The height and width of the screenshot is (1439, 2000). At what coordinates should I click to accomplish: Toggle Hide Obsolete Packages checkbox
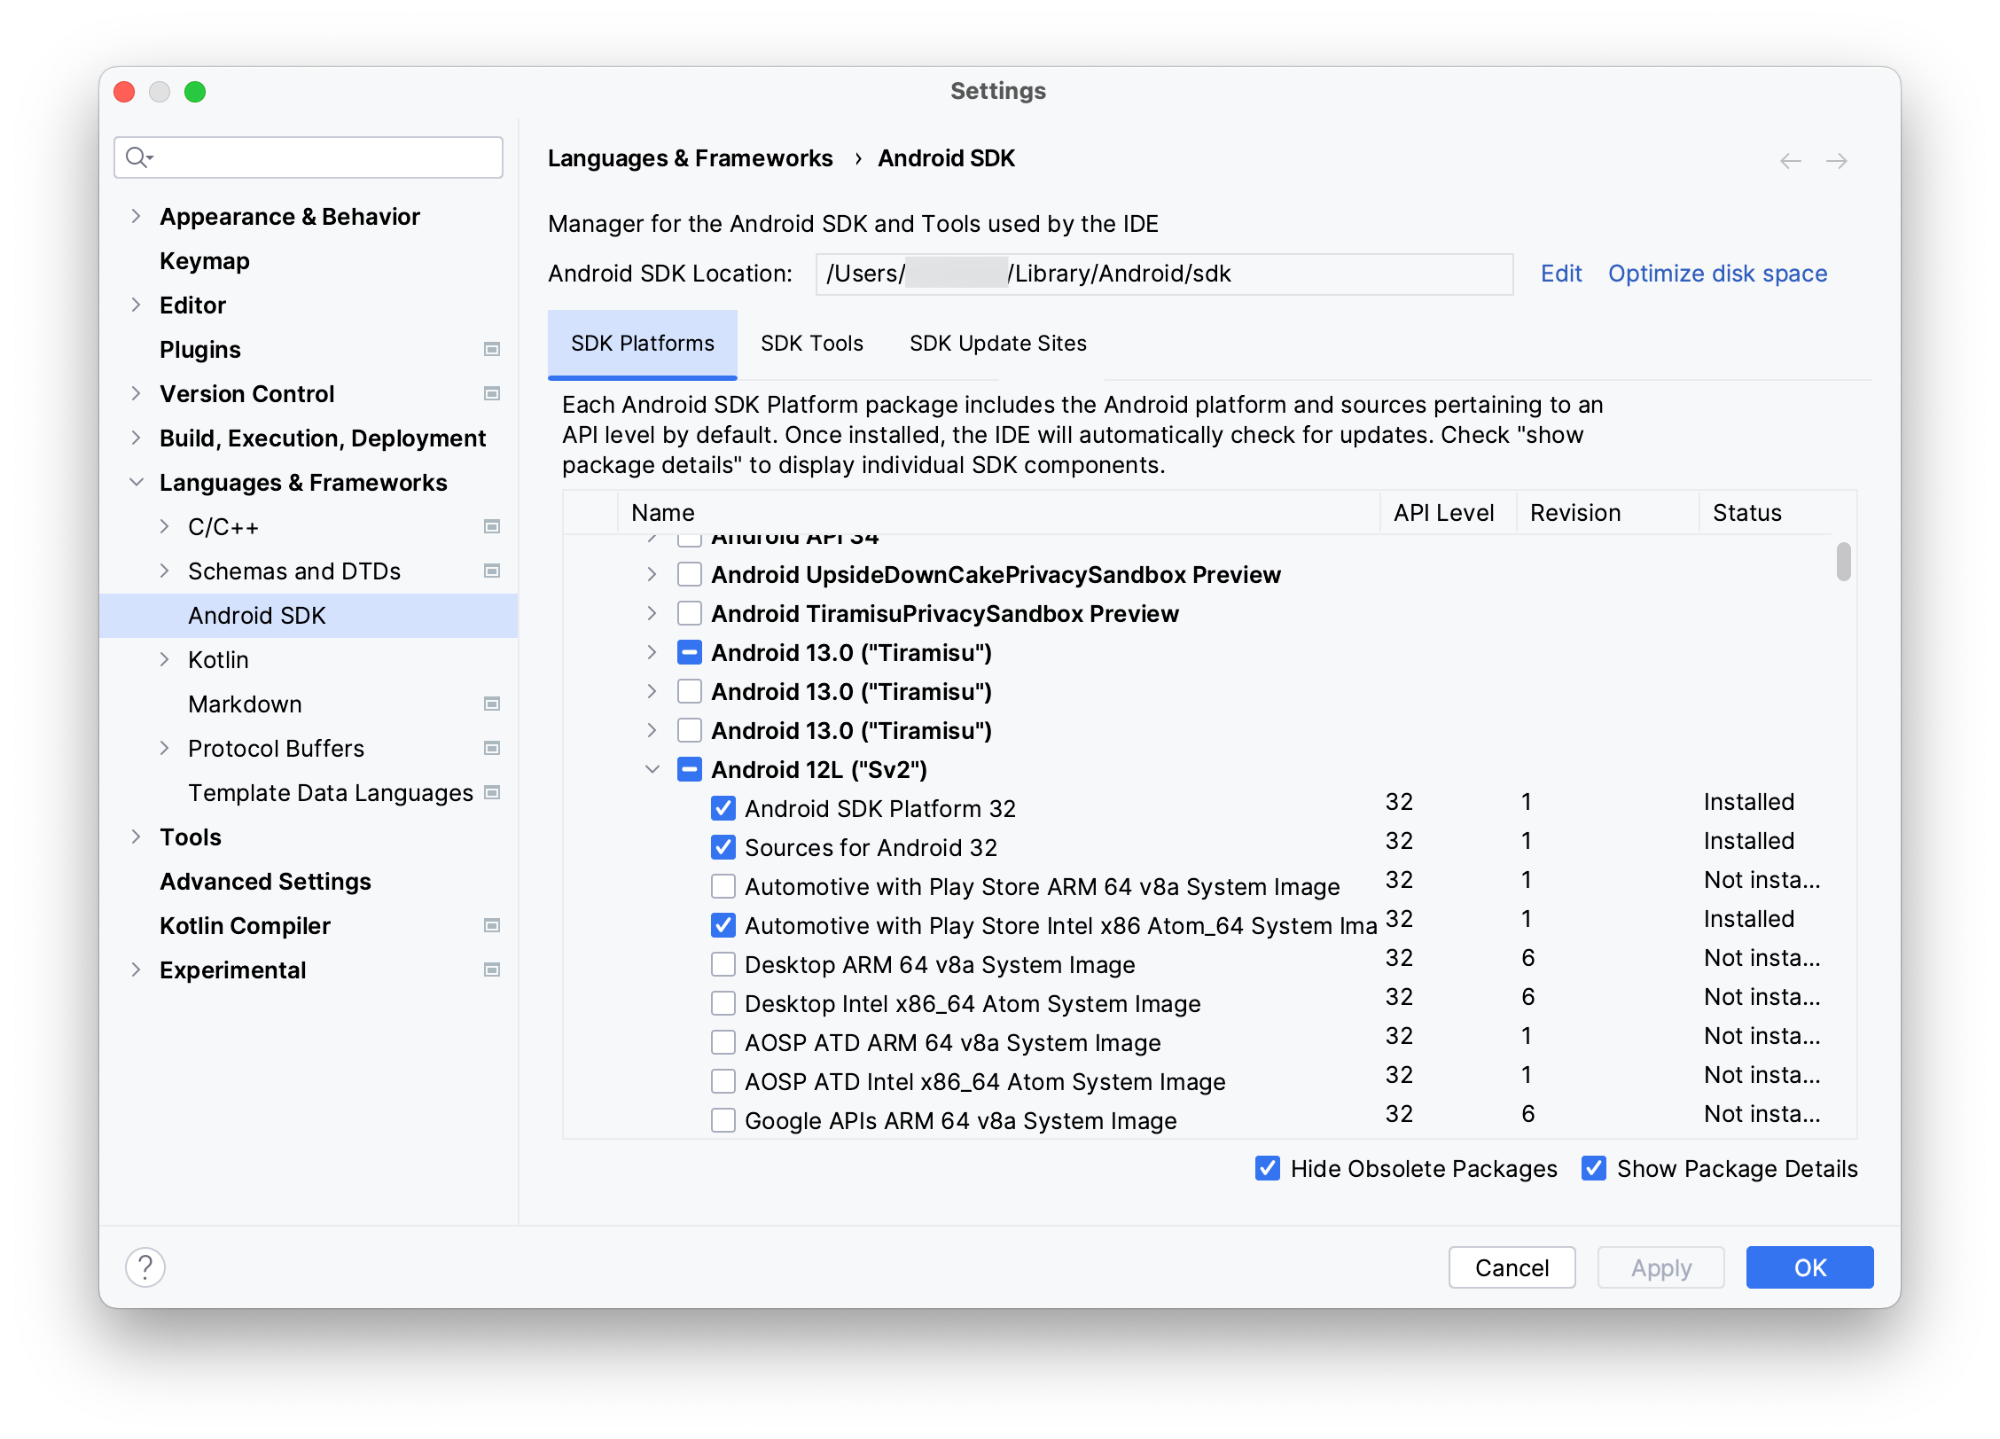tap(1269, 1169)
